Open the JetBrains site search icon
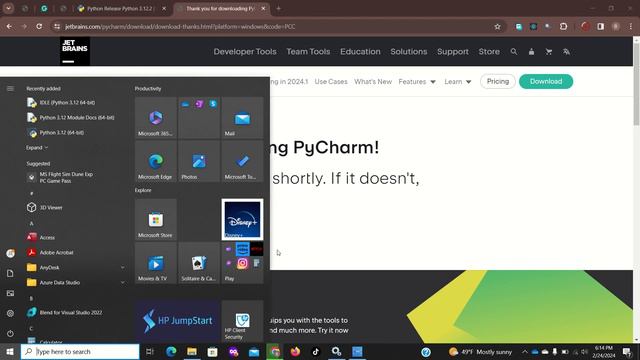The height and width of the screenshot is (360, 640). click(x=513, y=51)
